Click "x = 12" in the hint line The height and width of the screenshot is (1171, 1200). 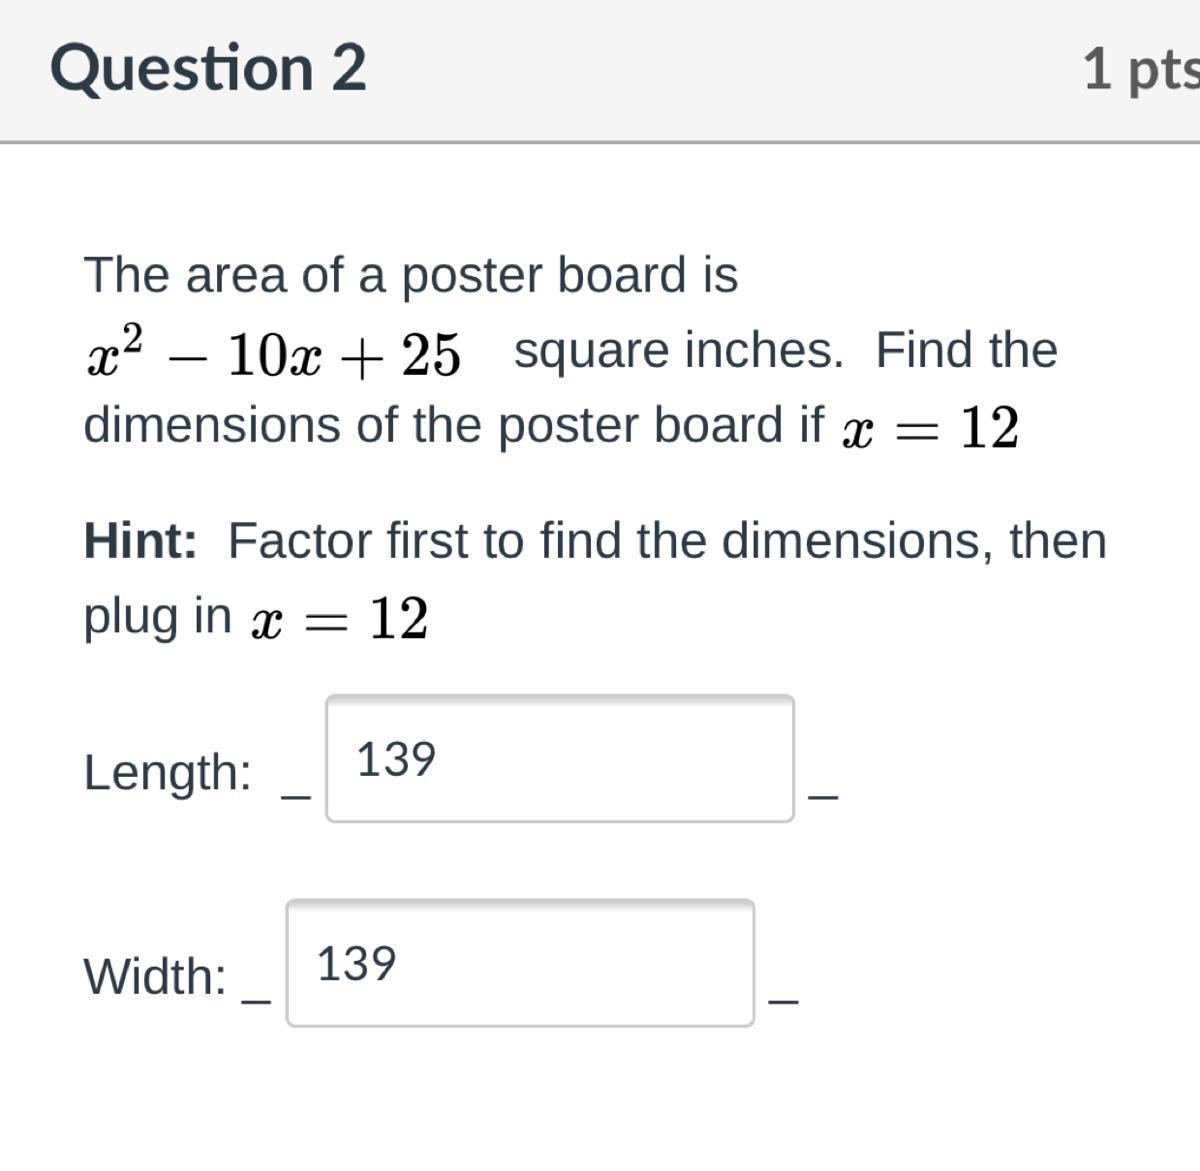click(340, 618)
